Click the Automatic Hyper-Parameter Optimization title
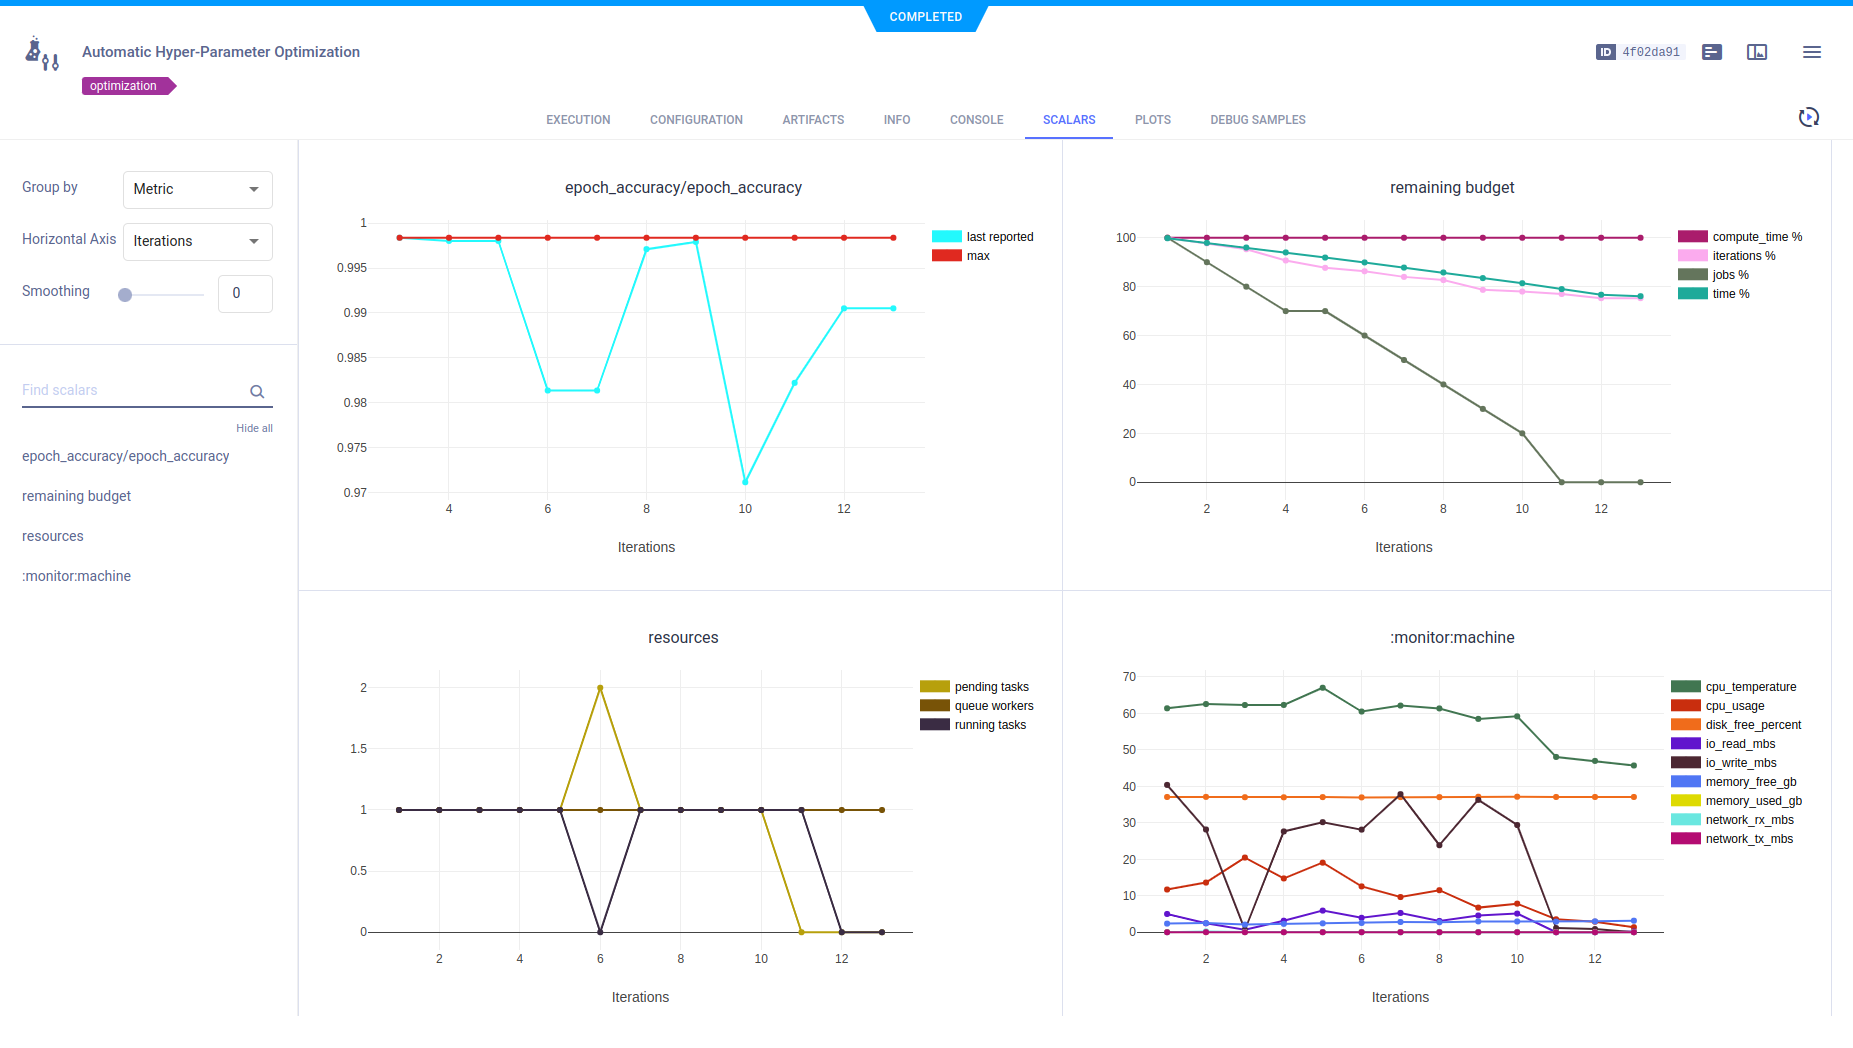 pyautogui.click(x=221, y=52)
